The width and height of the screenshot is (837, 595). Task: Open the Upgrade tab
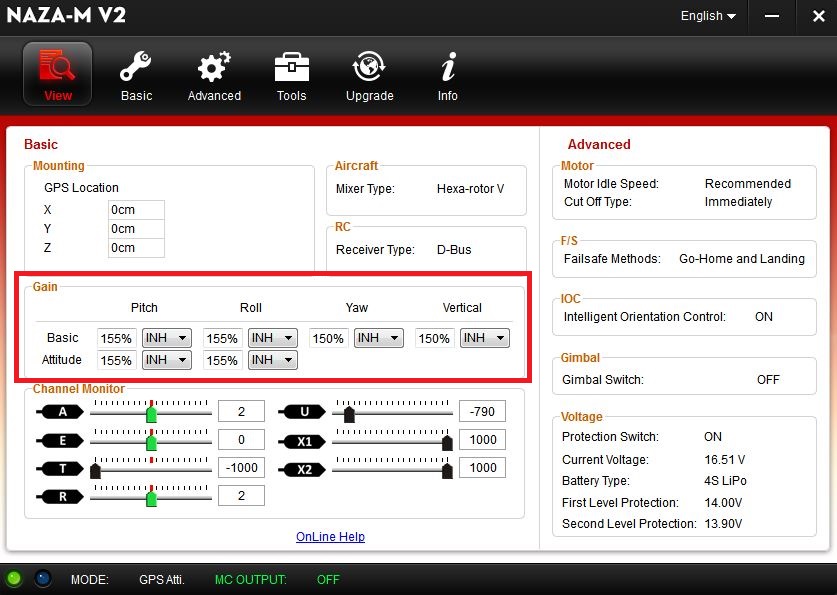[x=369, y=75]
